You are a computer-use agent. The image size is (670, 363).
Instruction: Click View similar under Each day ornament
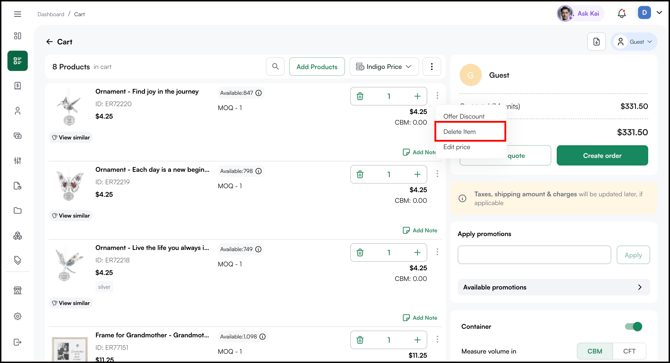(71, 216)
